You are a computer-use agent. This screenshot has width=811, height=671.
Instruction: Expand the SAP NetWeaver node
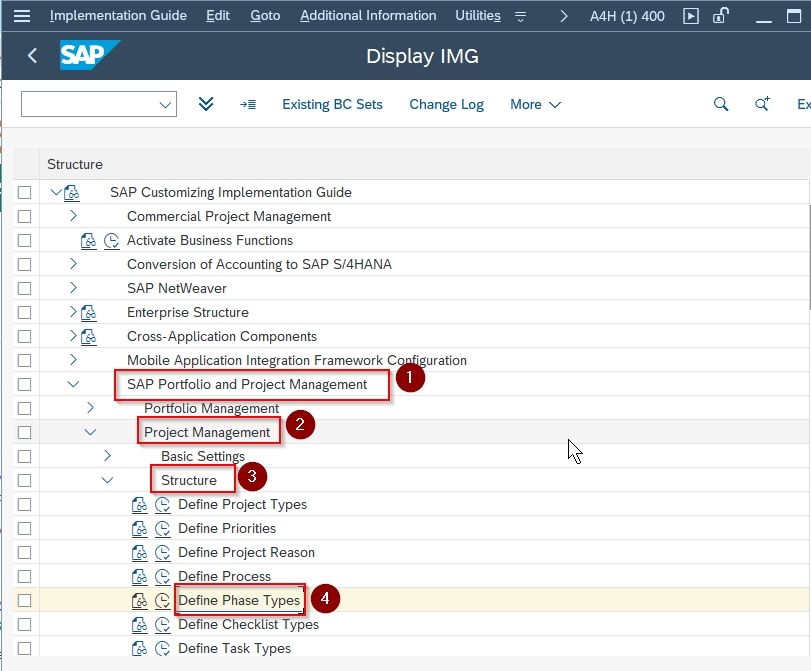73,288
